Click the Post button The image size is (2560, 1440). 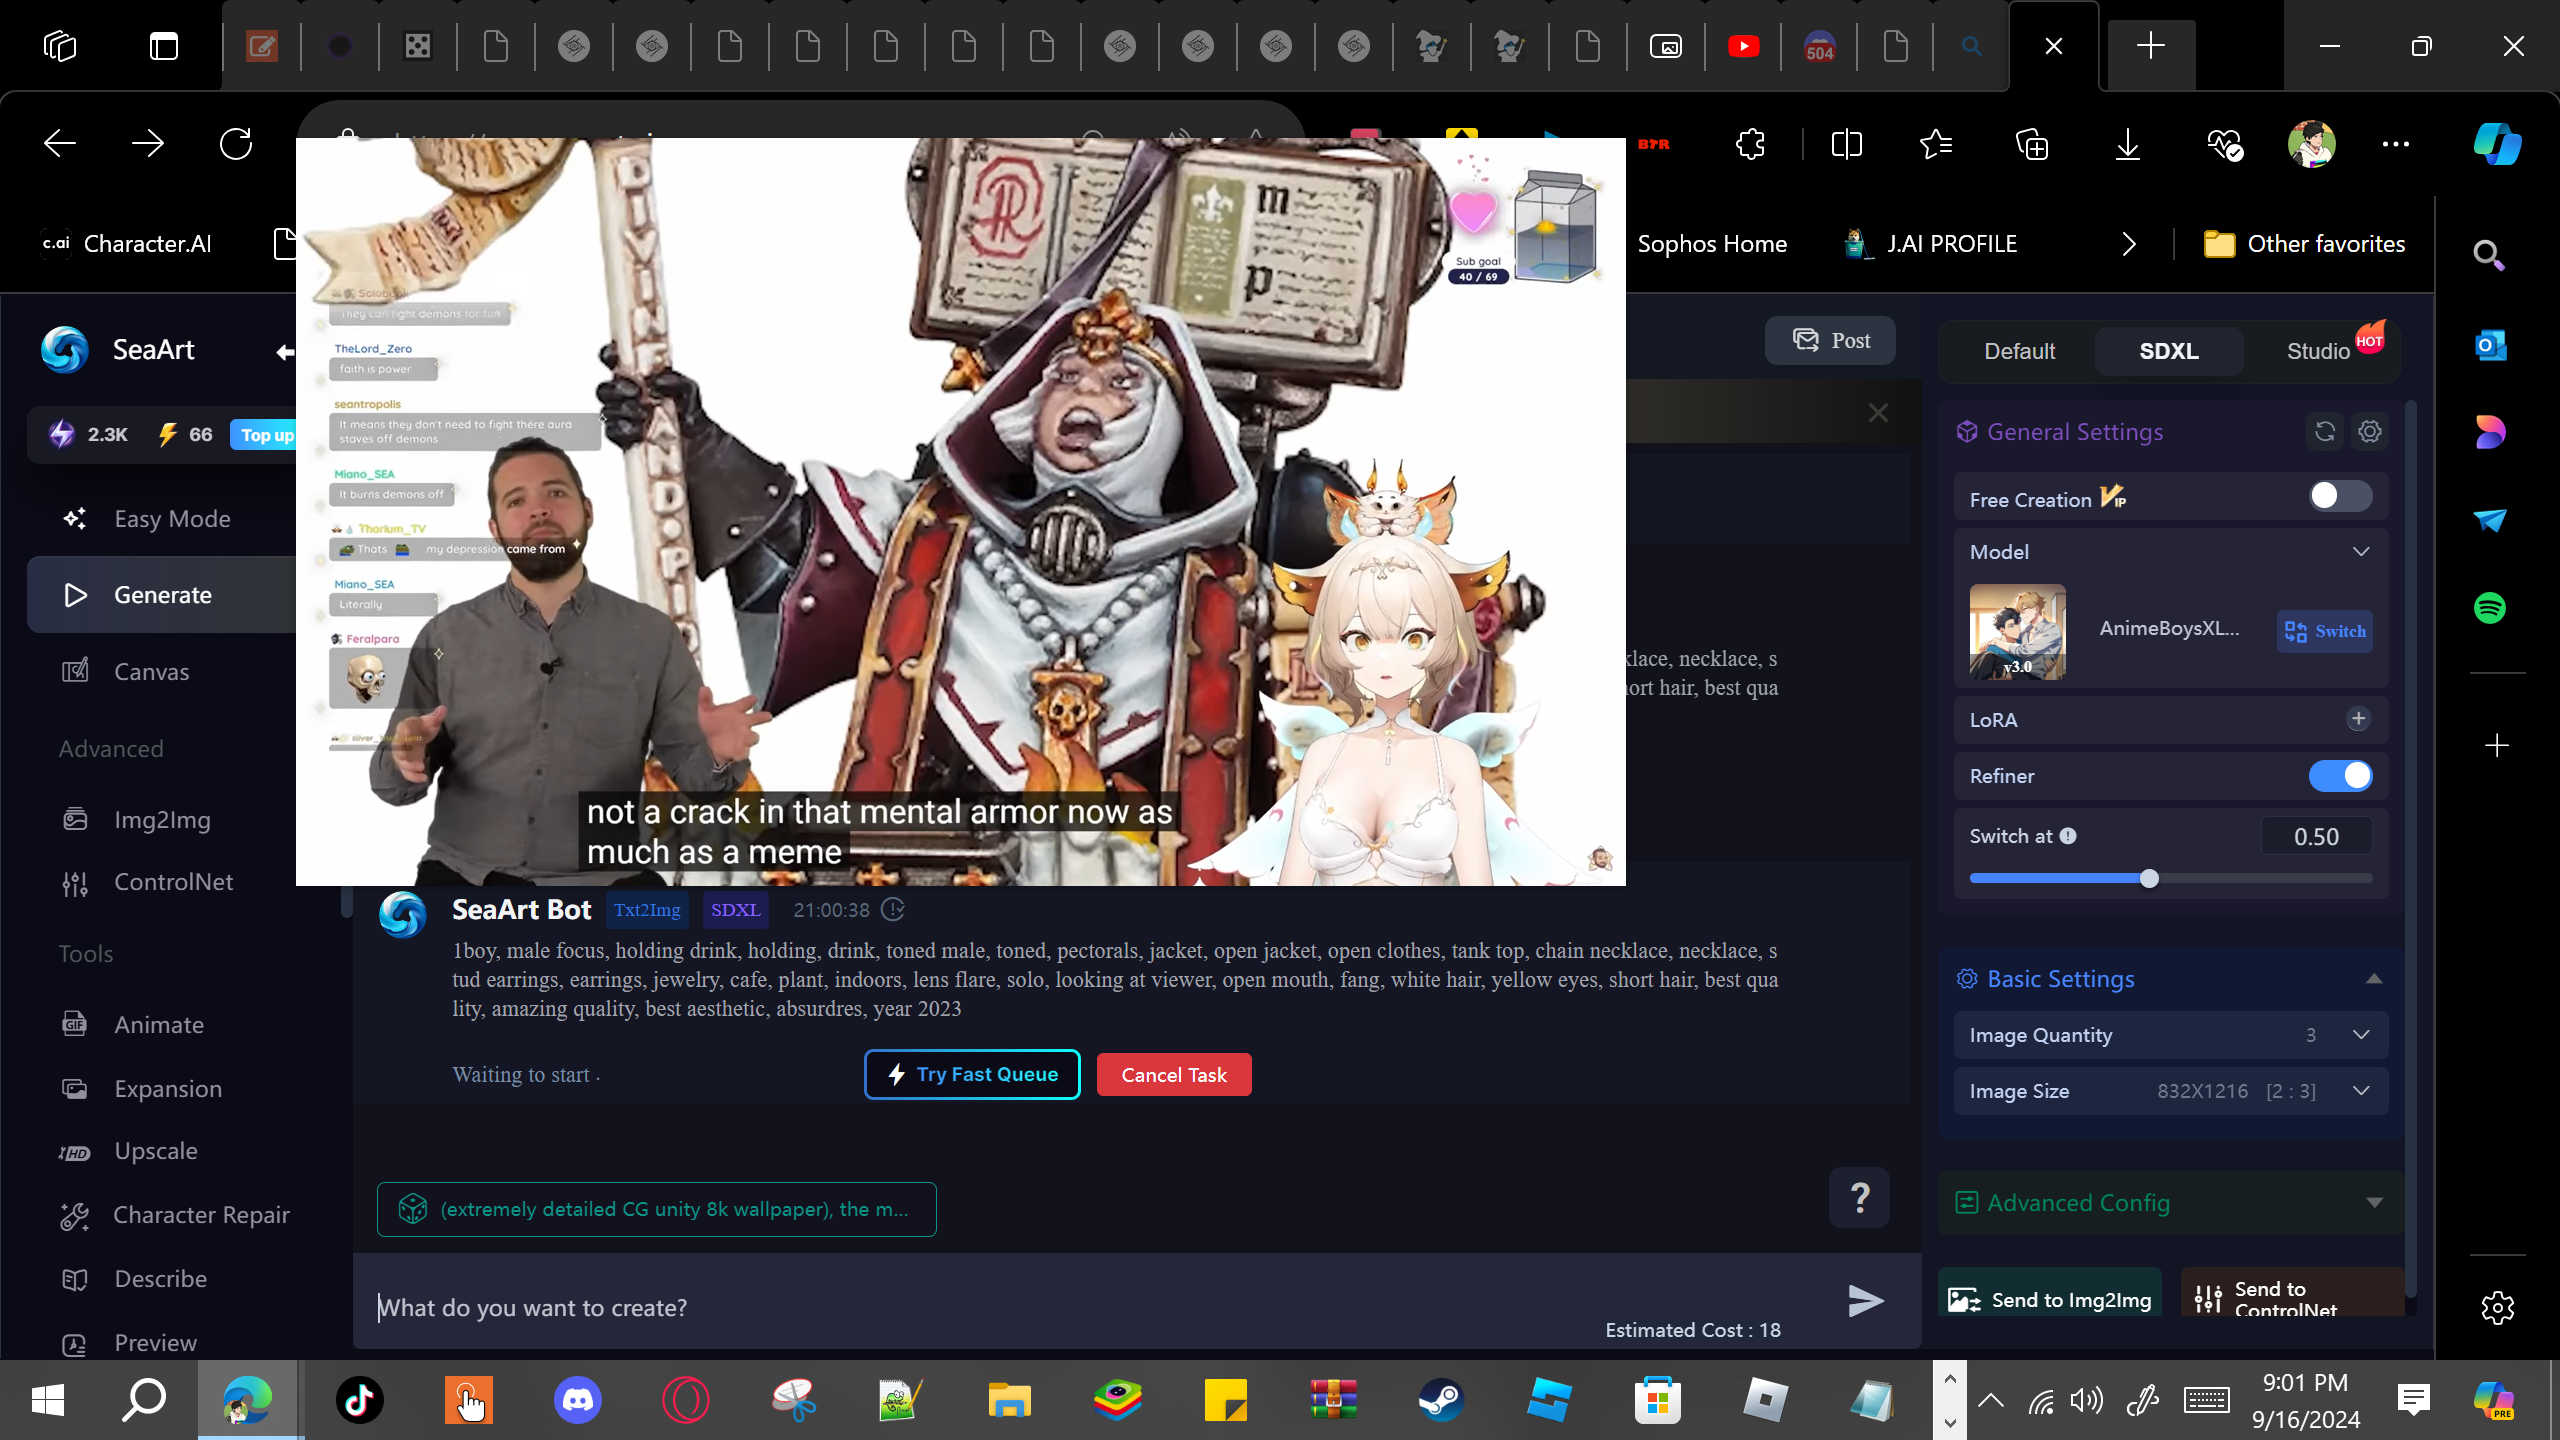point(1830,341)
